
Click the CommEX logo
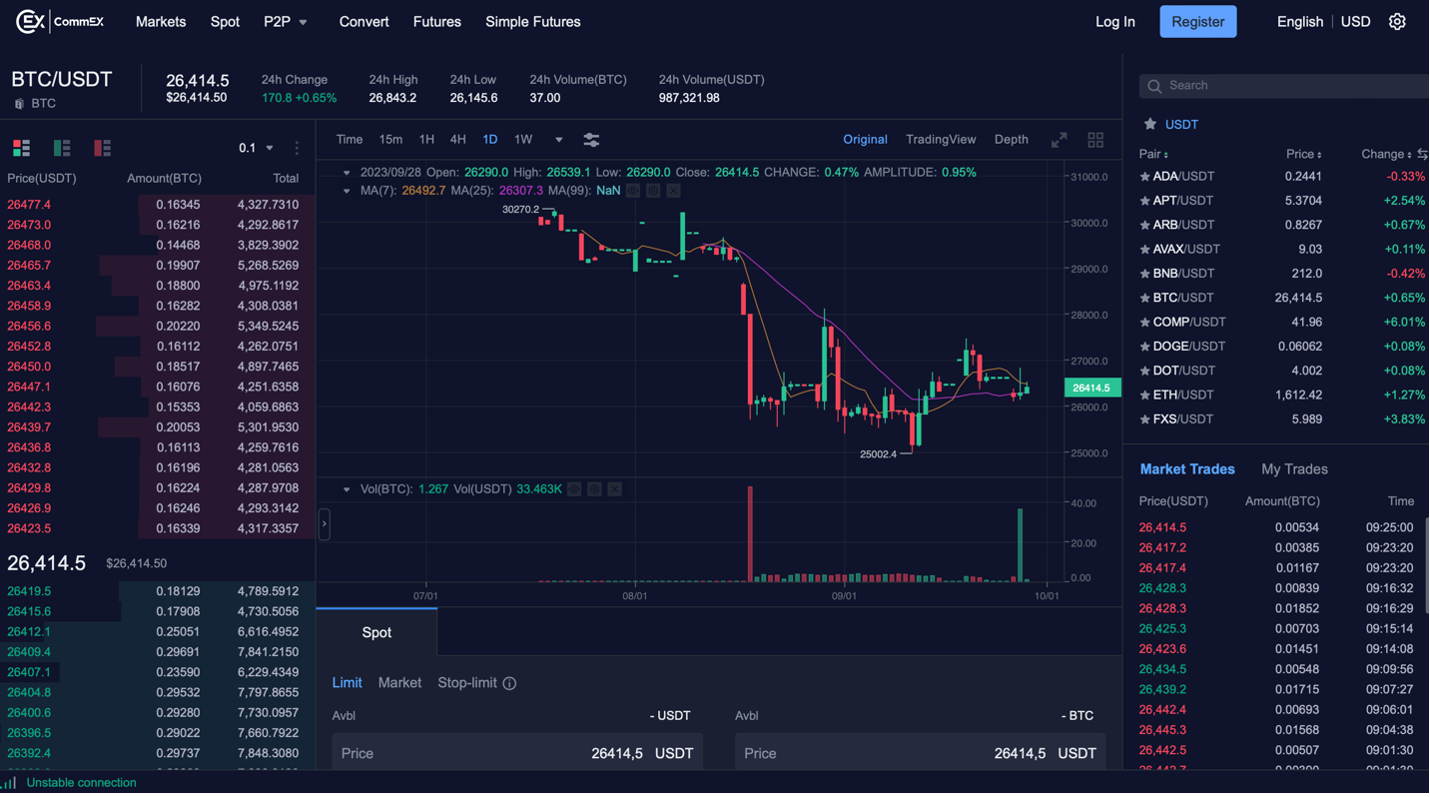pyautogui.click(x=60, y=21)
